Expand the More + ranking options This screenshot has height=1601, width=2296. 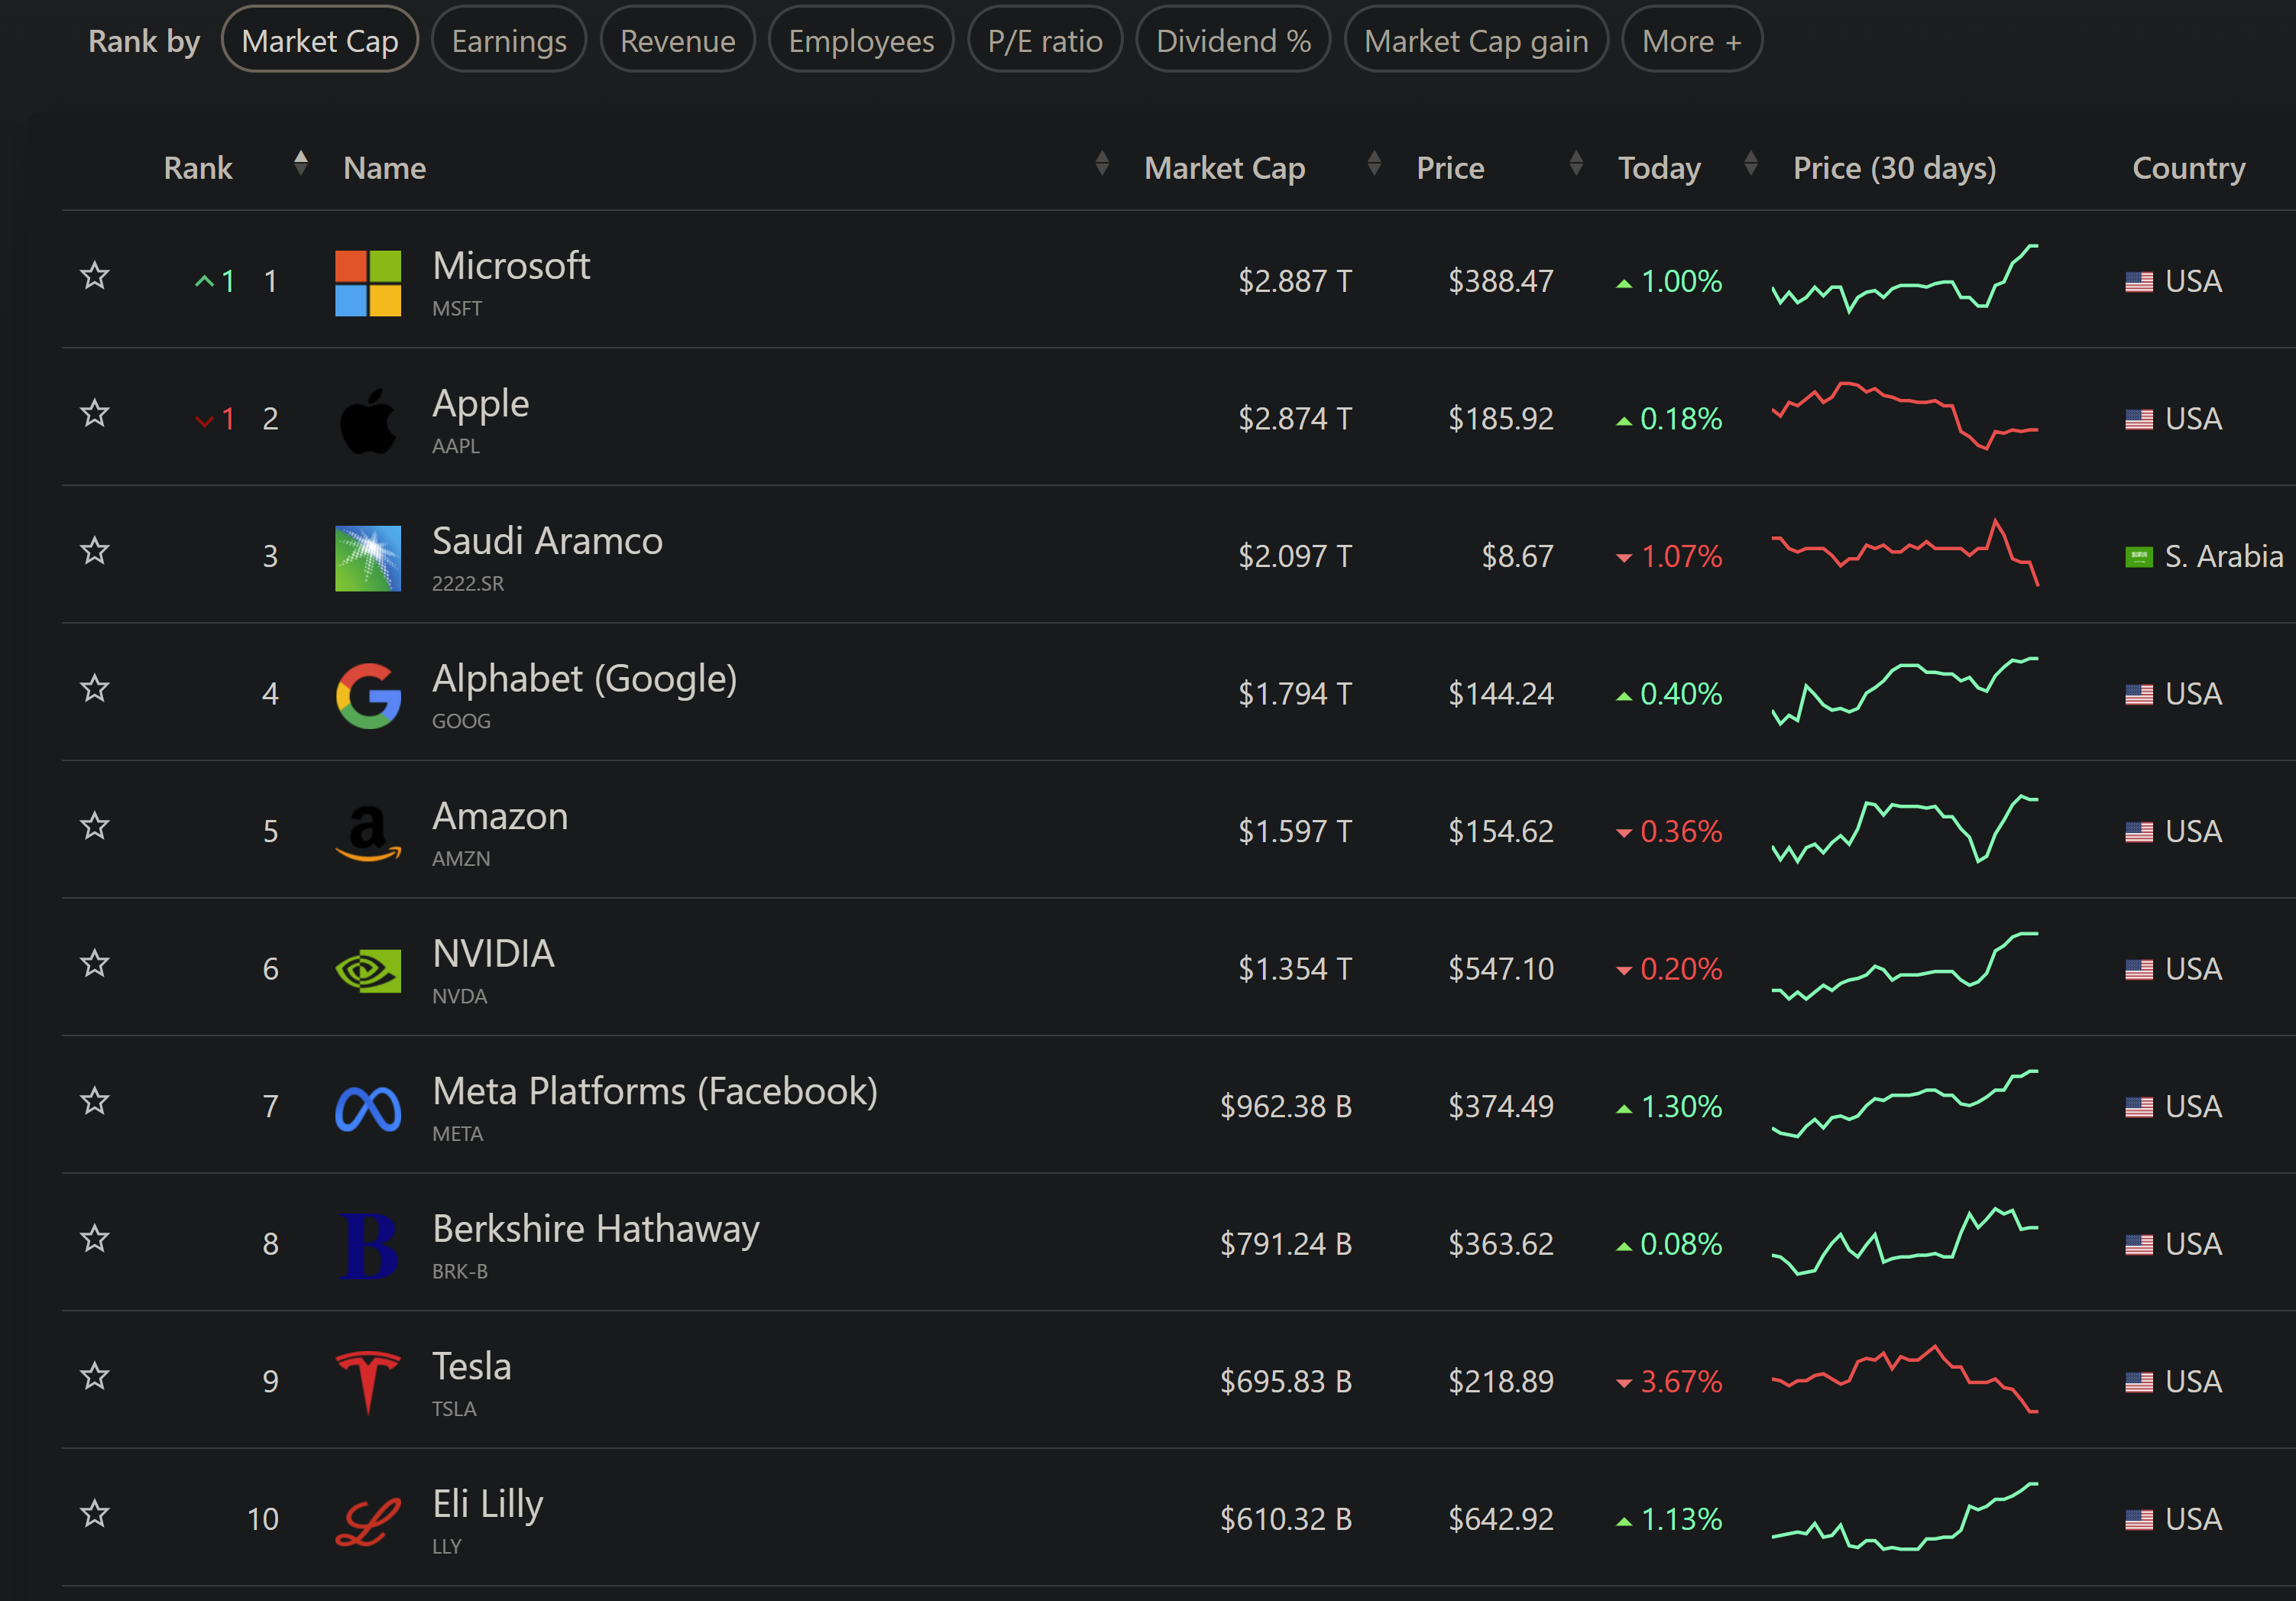pos(1691,41)
